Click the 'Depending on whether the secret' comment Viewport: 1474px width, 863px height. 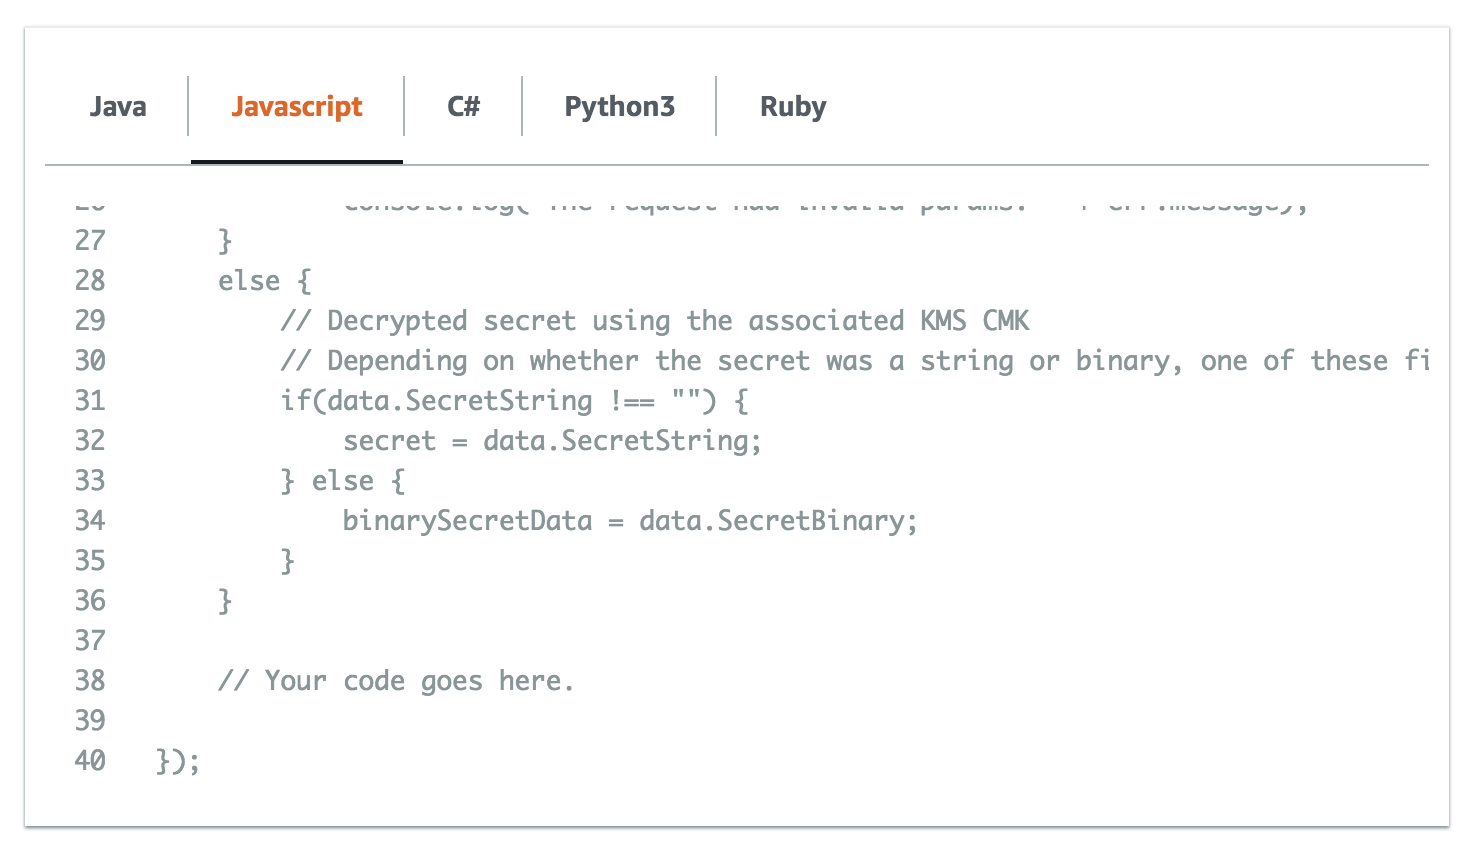[x=855, y=361]
